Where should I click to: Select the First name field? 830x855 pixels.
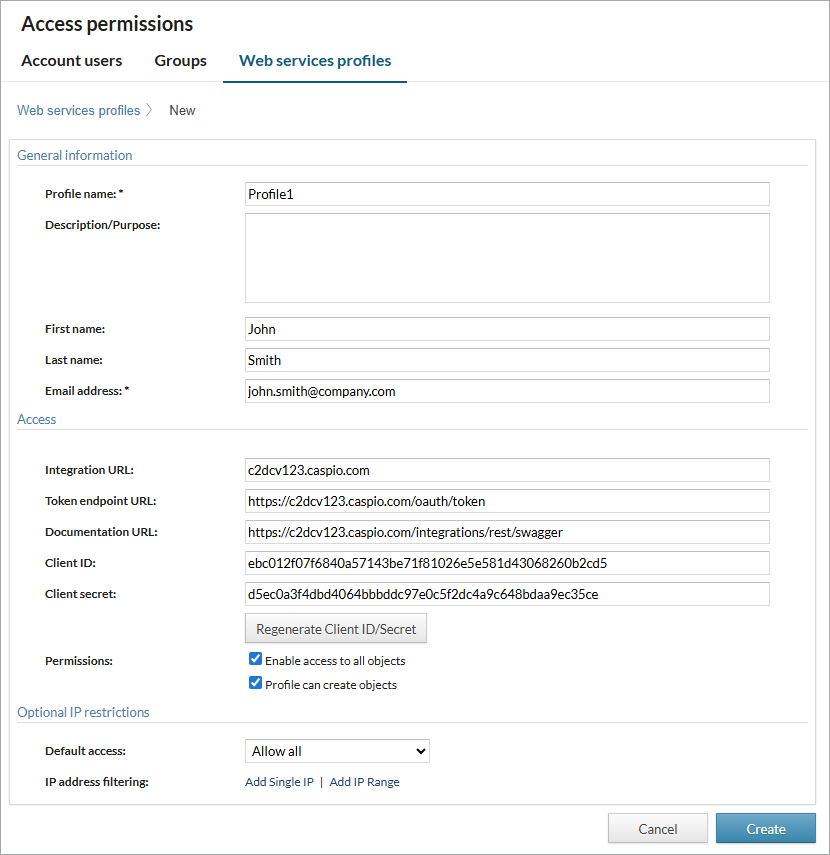(507, 329)
